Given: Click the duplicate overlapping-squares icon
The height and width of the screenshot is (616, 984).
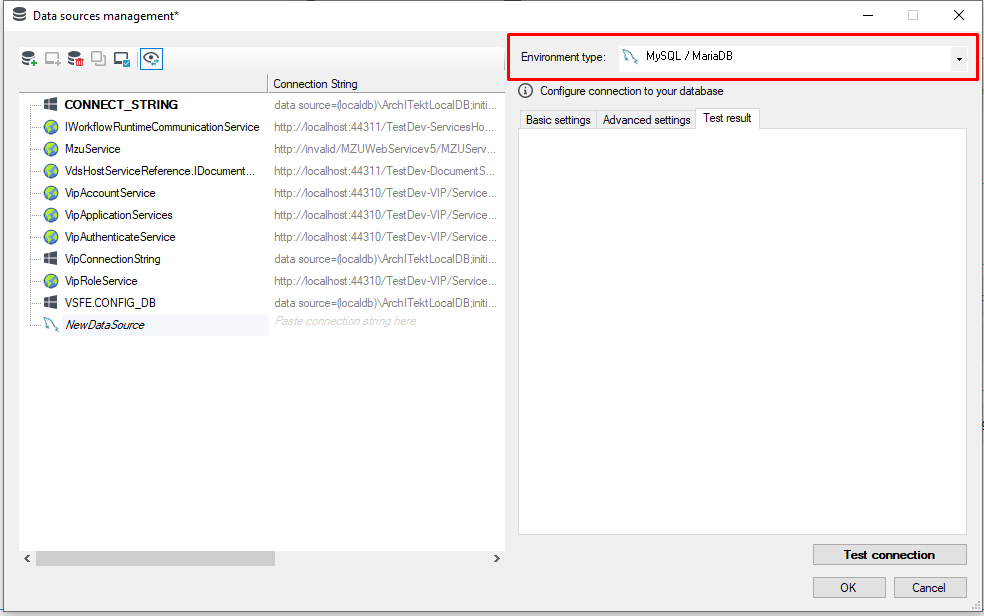Looking at the screenshot, I should tap(99, 59).
